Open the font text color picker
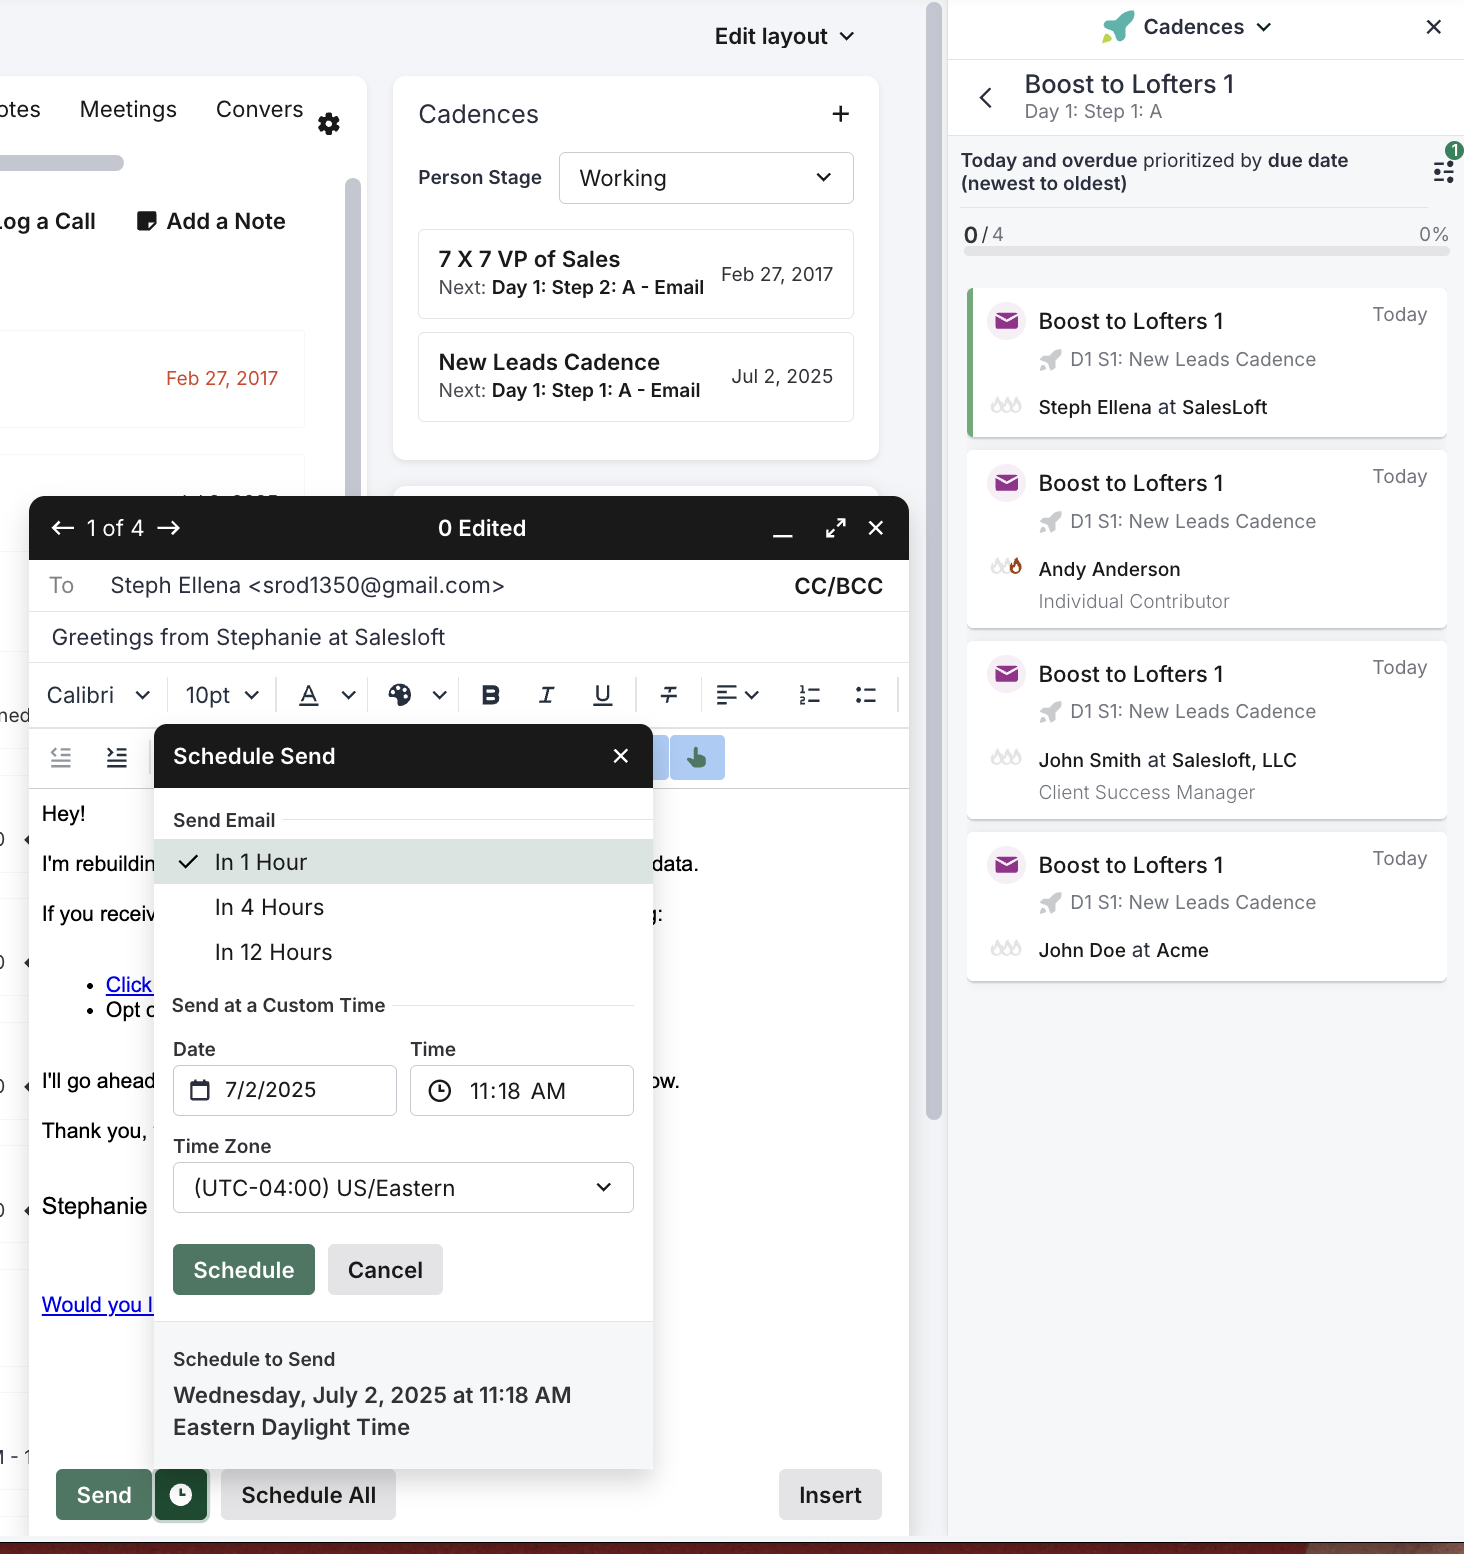 (x=327, y=695)
